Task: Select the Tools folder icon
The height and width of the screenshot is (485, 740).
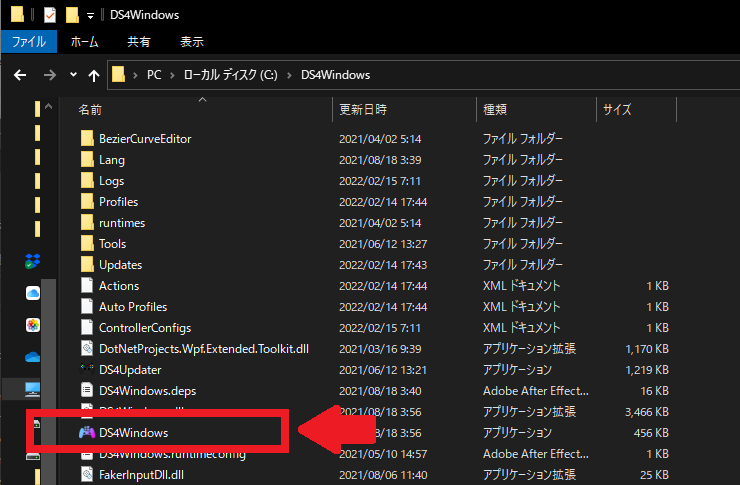Action: click(87, 243)
